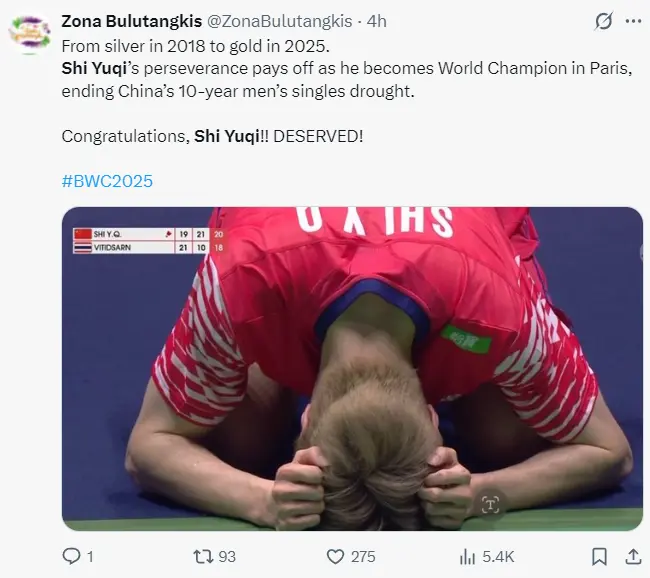Open the Zona Bulutangkis profile avatar
This screenshot has height=578, width=650.
point(30,32)
